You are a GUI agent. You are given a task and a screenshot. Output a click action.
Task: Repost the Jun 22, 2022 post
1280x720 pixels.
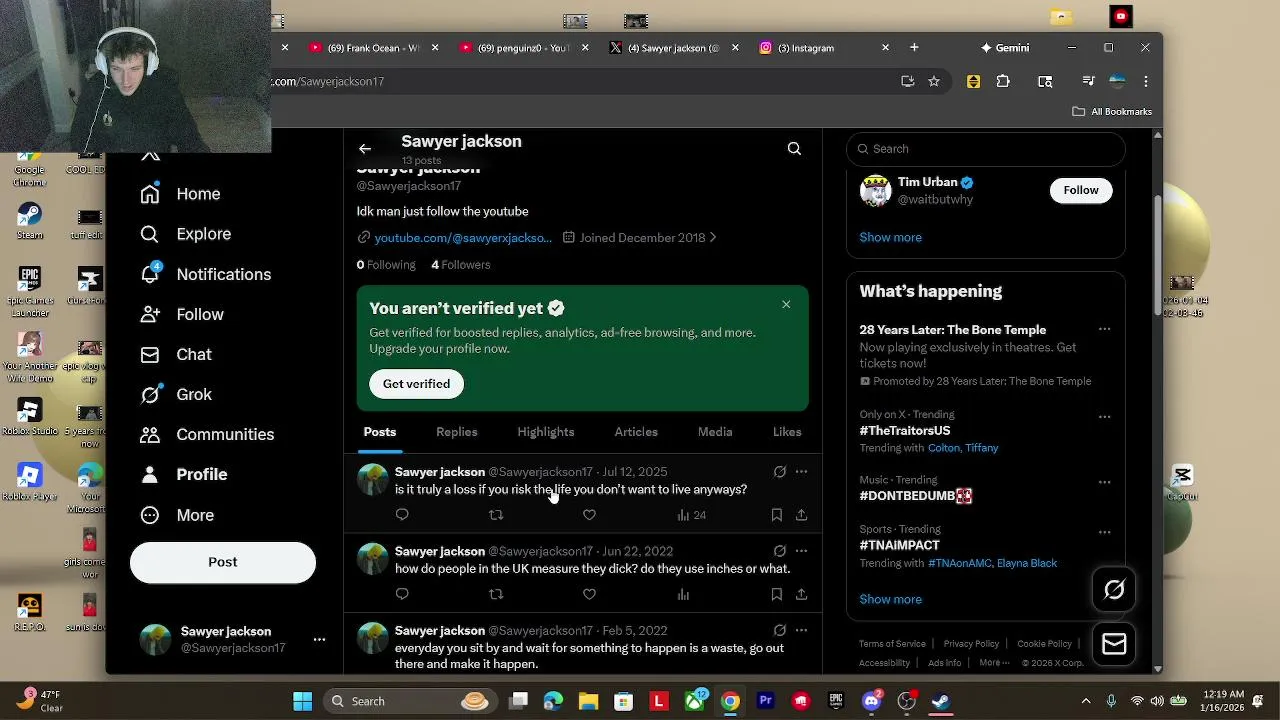[496, 594]
